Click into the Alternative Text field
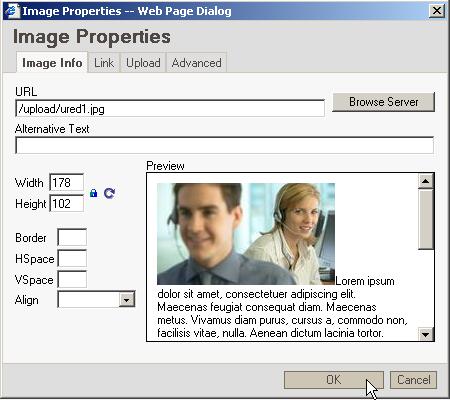This screenshot has height=400, width=450. tap(224, 145)
